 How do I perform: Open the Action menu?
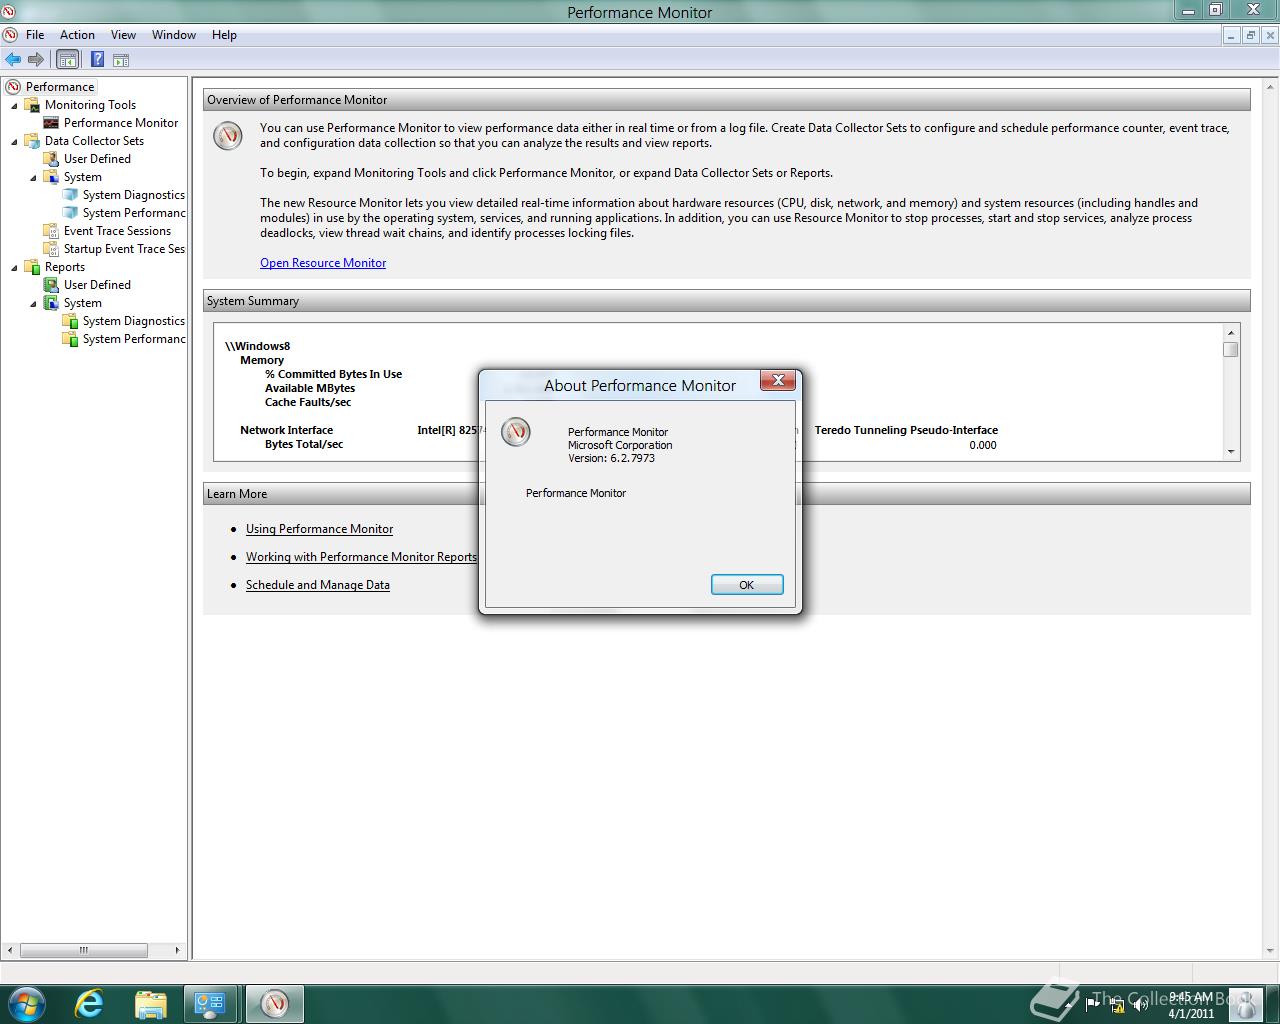pos(77,35)
